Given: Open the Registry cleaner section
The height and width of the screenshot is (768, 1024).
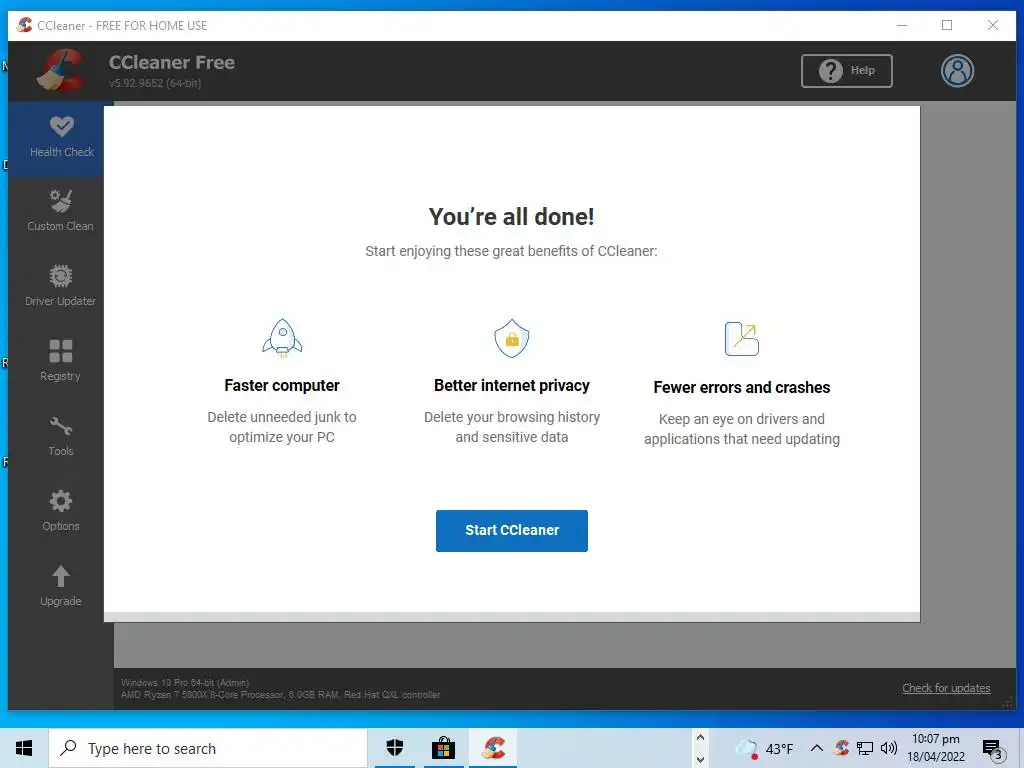Looking at the screenshot, I should click(x=60, y=360).
